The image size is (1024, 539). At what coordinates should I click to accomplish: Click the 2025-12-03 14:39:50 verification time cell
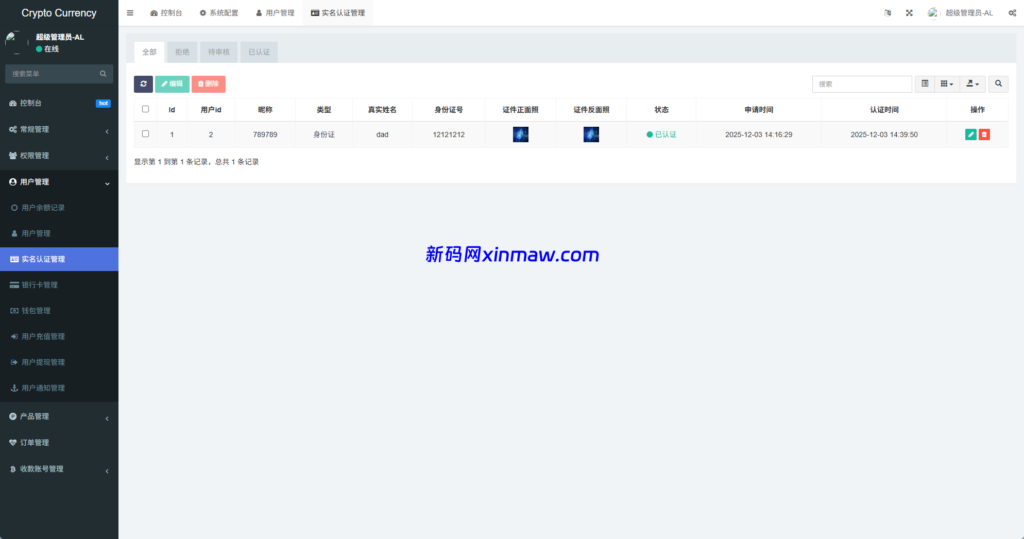coord(884,135)
